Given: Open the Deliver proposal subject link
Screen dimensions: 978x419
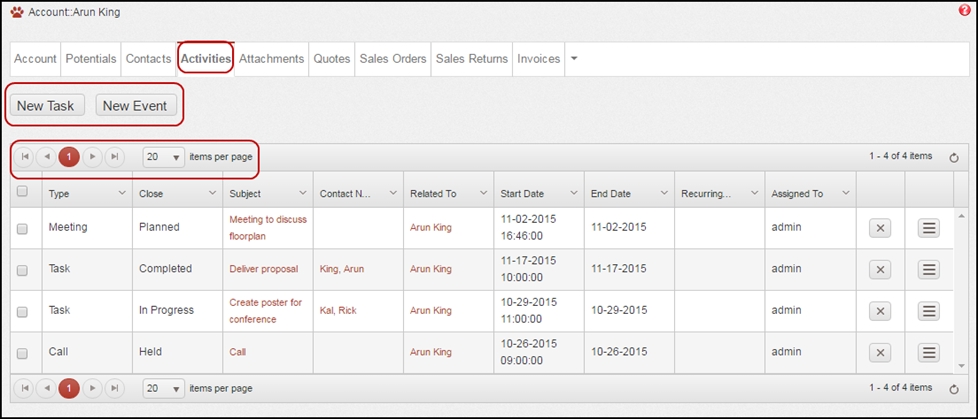Looking at the screenshot, I should point(264,269).
